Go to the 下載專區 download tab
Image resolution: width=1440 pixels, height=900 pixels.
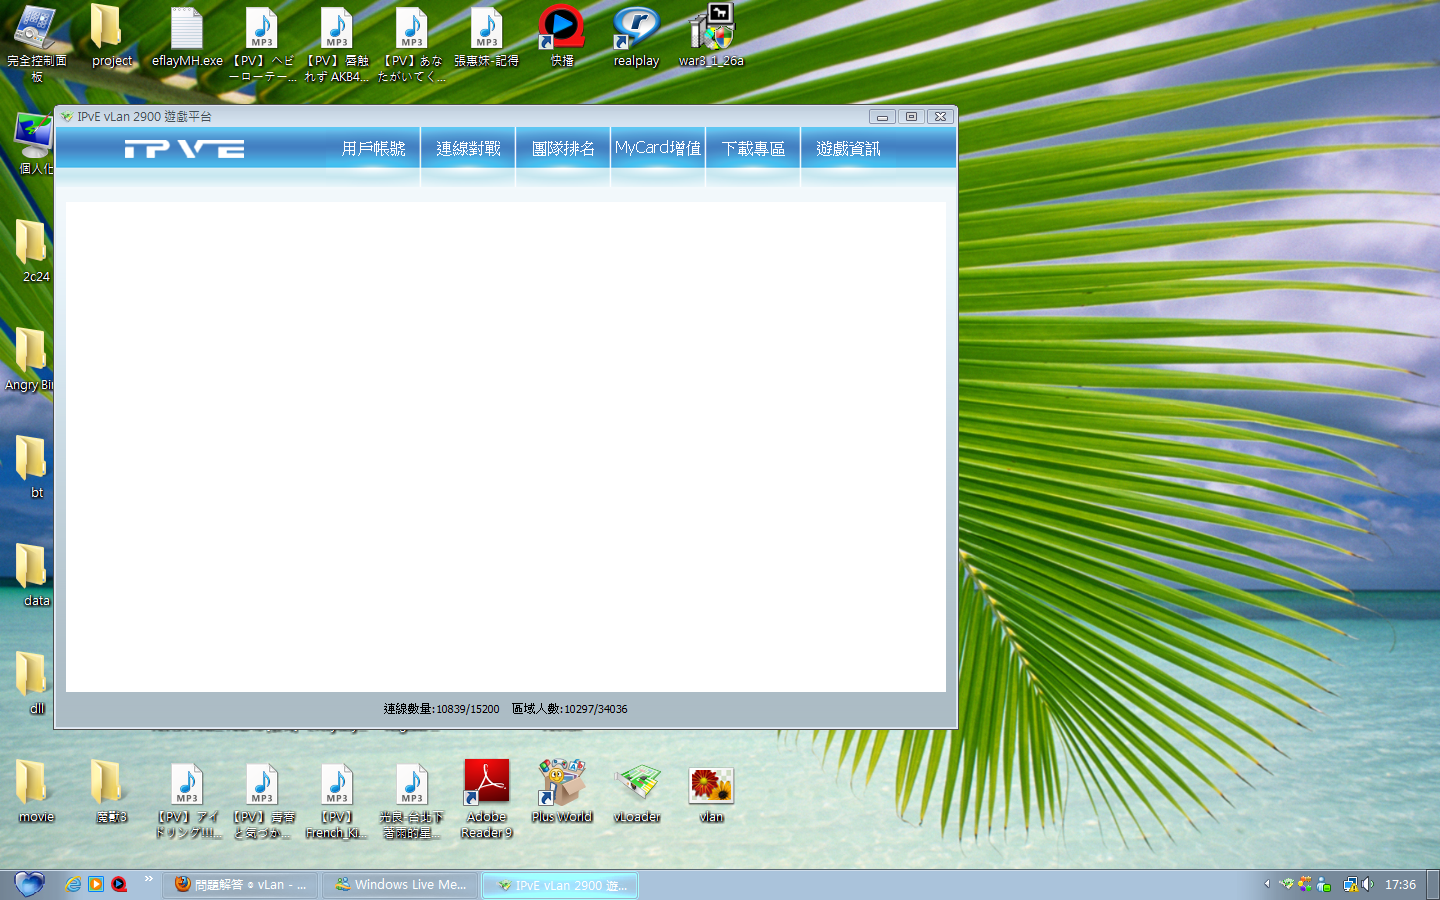753,149
